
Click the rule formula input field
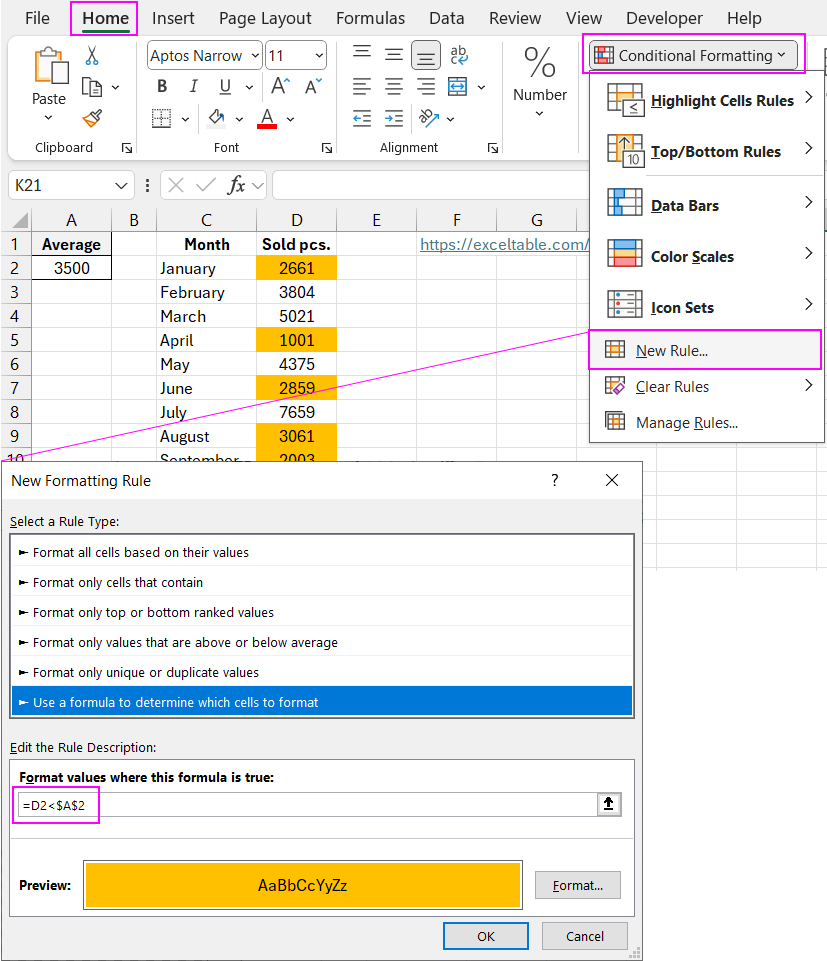tap(305, 804)
